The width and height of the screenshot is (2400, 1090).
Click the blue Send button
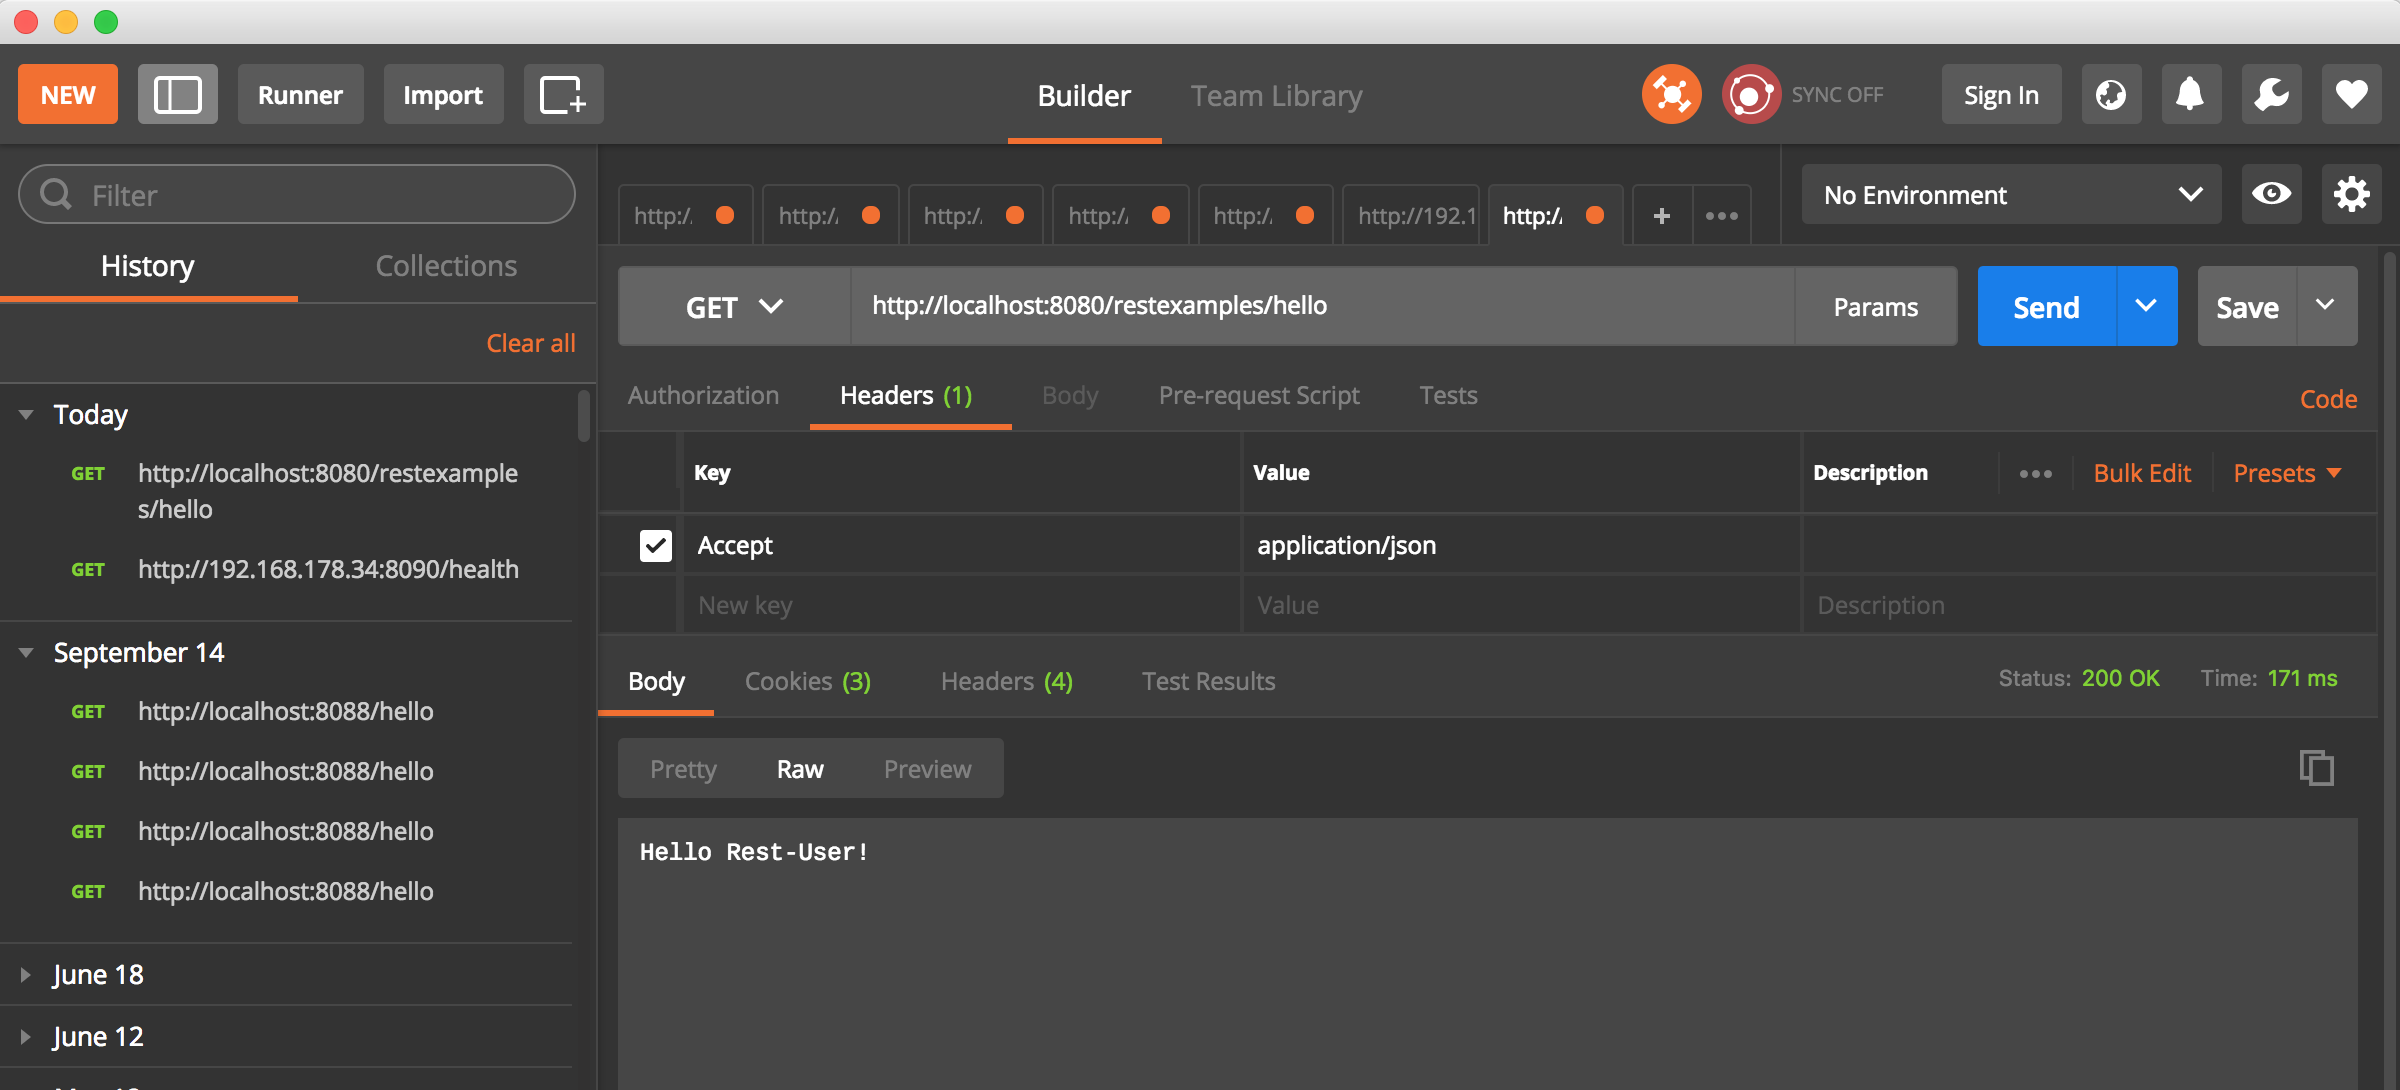coord(2046,307)
